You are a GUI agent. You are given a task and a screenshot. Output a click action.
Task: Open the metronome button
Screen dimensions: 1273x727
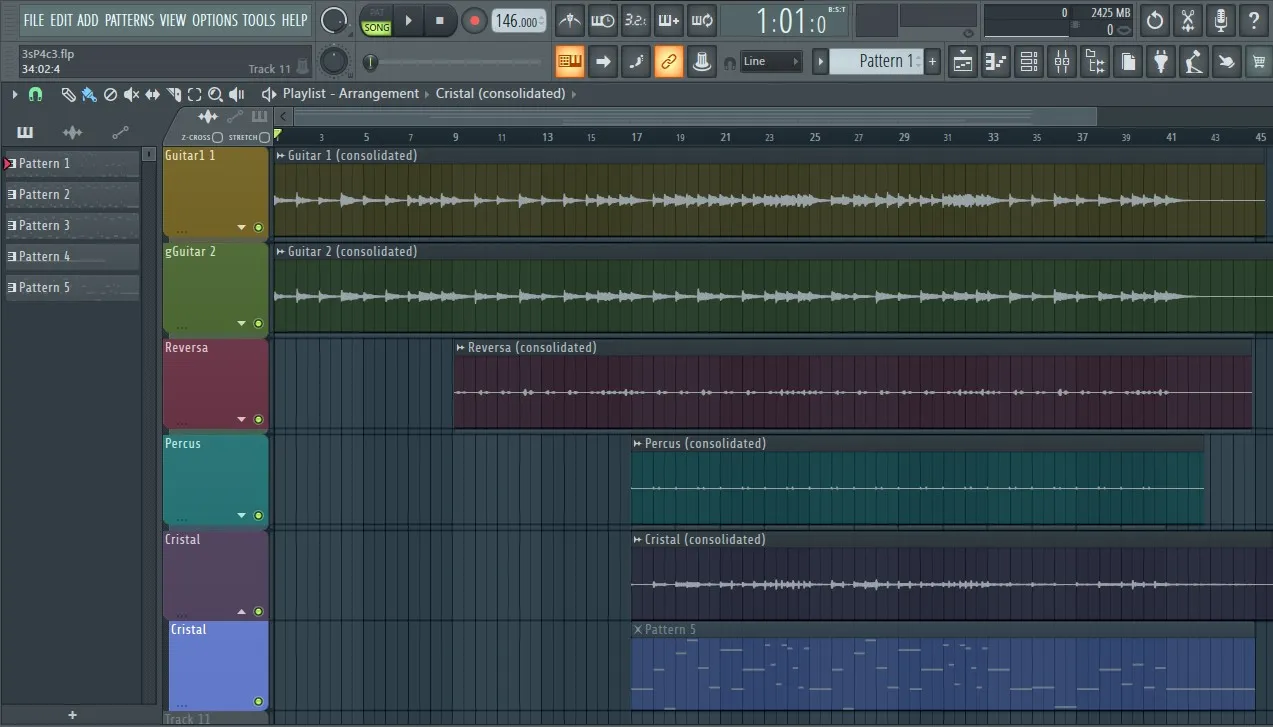[x=570, y=19]
